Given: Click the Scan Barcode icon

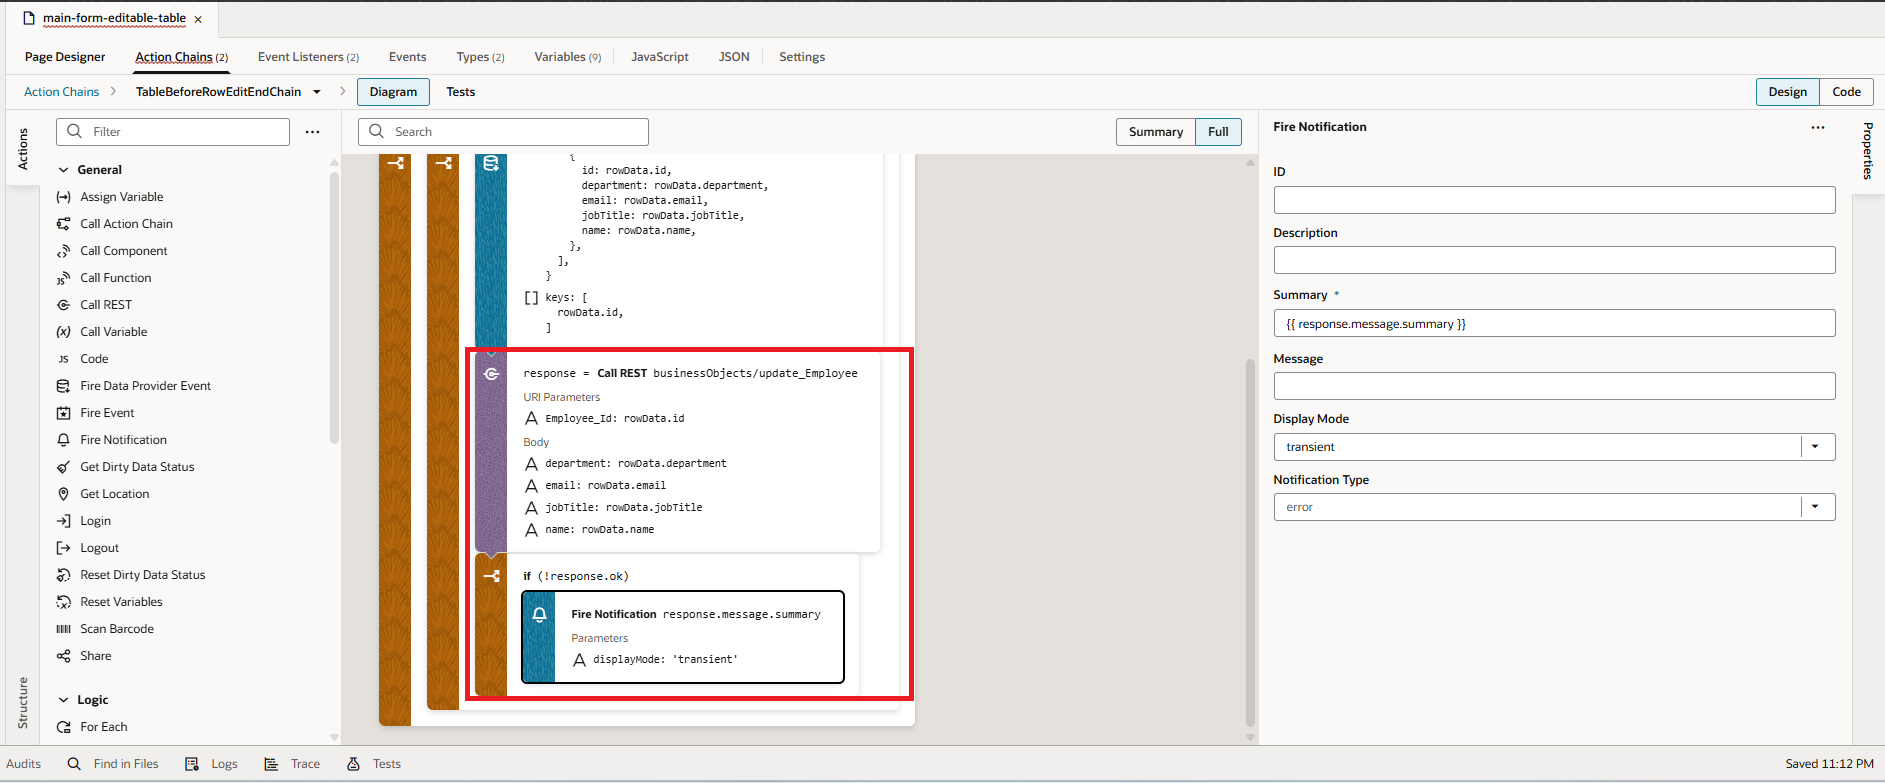Looking at the screenshot, I should pyautogui.click(x=64, y=629).
